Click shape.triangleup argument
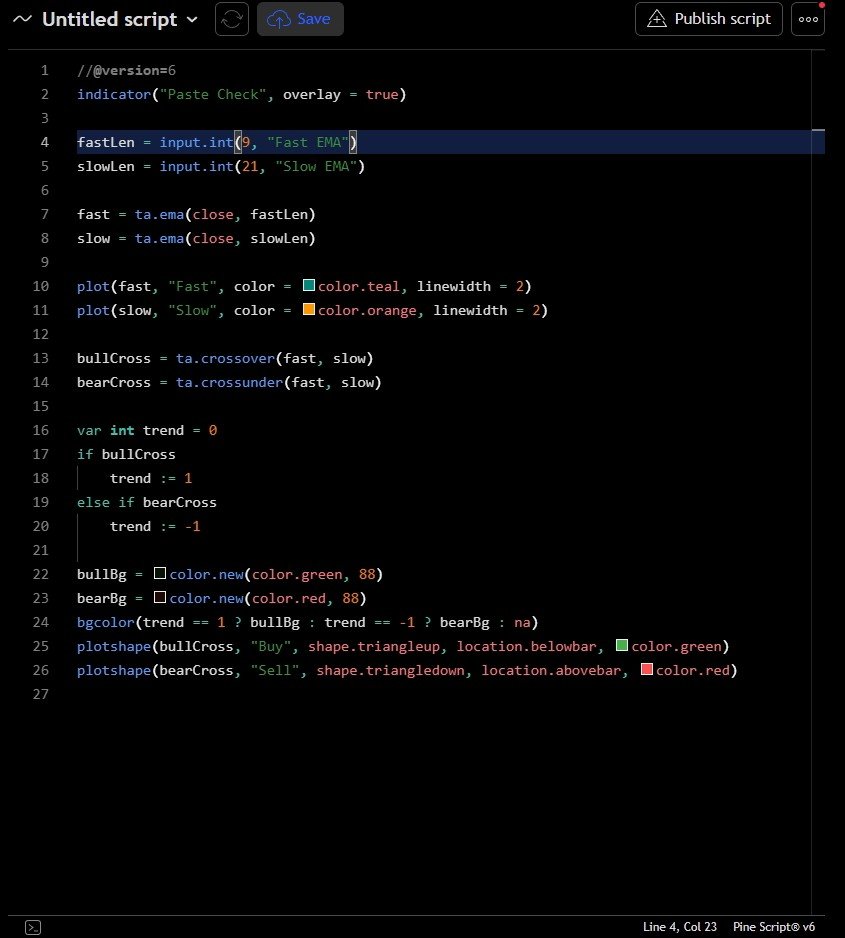The width and height of the screenshot is (845, 938). point(374,646)
